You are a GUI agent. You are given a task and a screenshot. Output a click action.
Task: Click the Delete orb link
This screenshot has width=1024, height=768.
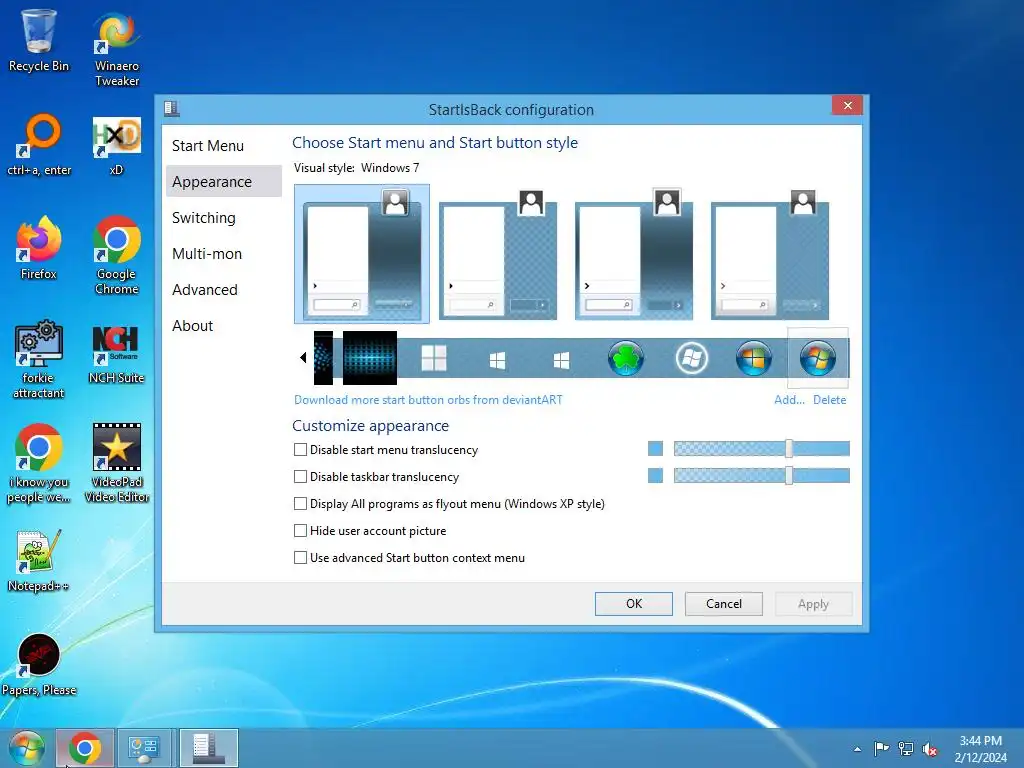pos(829,400)
